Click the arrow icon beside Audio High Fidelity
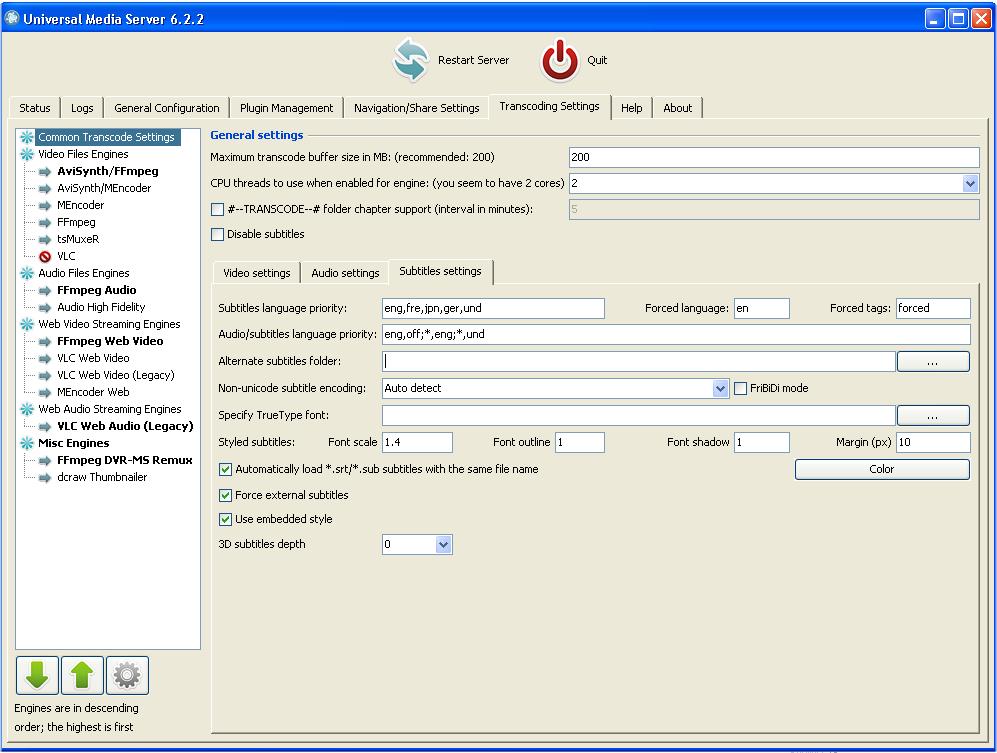997x753 pixels. click(45, 307)
